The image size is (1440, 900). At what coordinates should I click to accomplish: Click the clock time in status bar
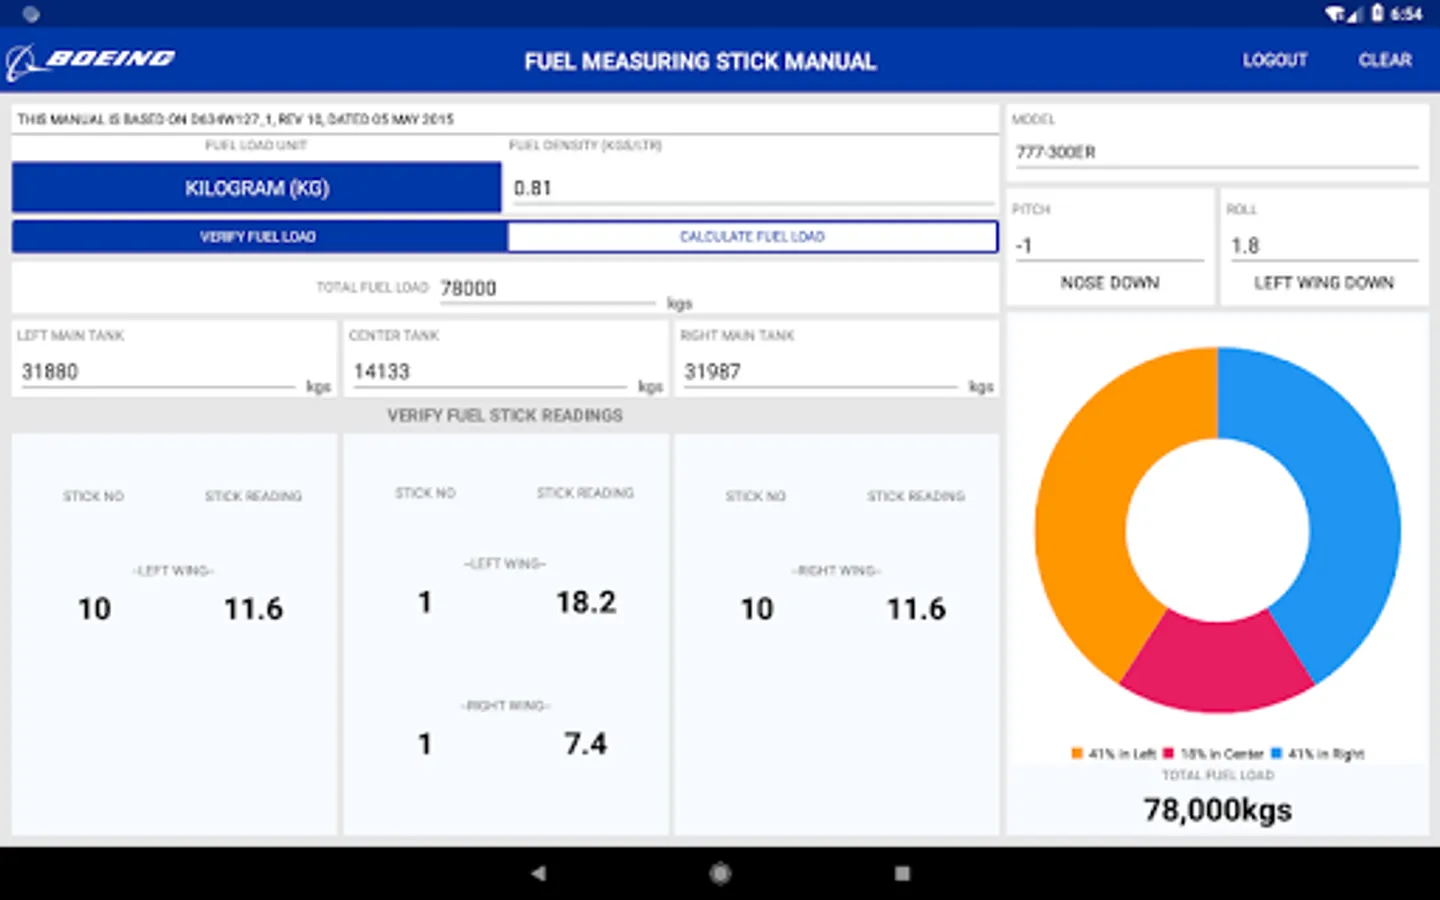[x=1406, y=13]
